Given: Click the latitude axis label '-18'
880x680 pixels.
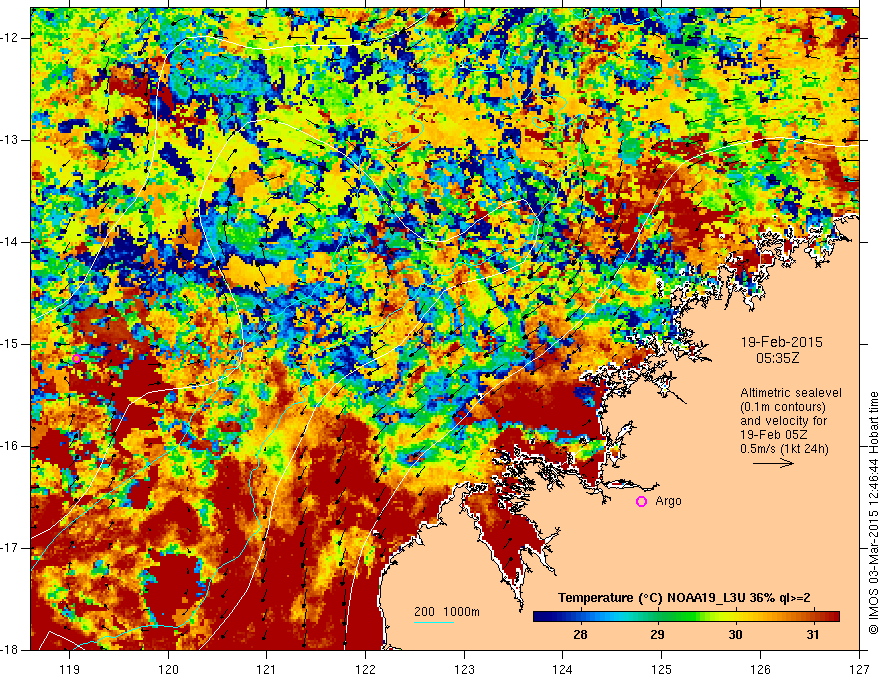Looking at the screenshot, I should tap(11, 650).
